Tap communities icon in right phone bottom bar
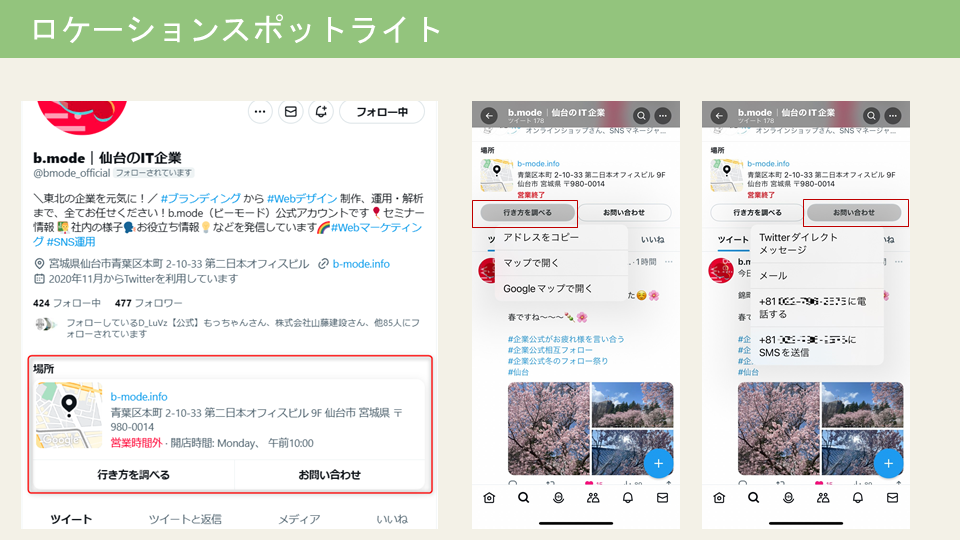Screen dimensions: 960x540 (x=823, y=498)
